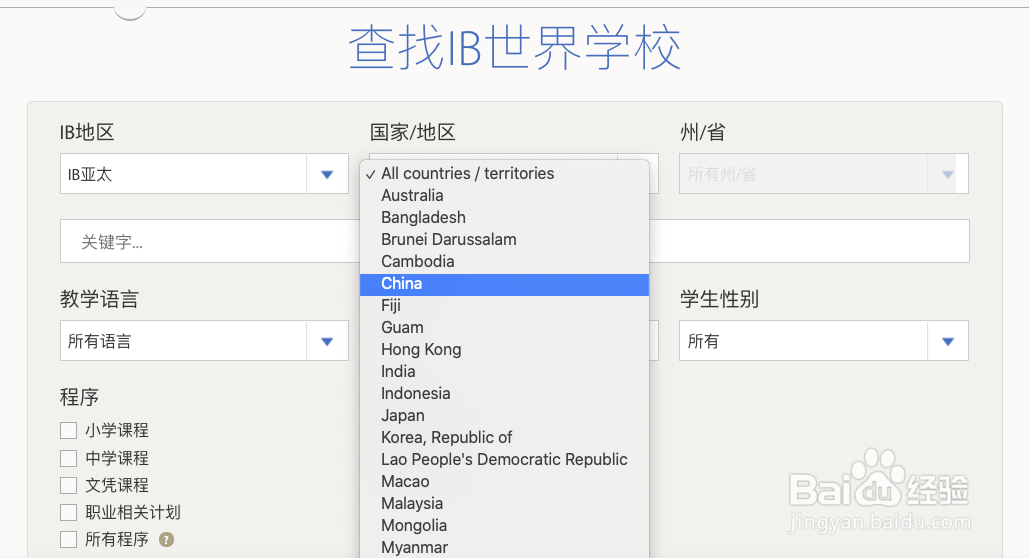Viewport: 1029px width, 558px height.
Task: Pick Korea, Republic of from list
Action: (504, 437)
